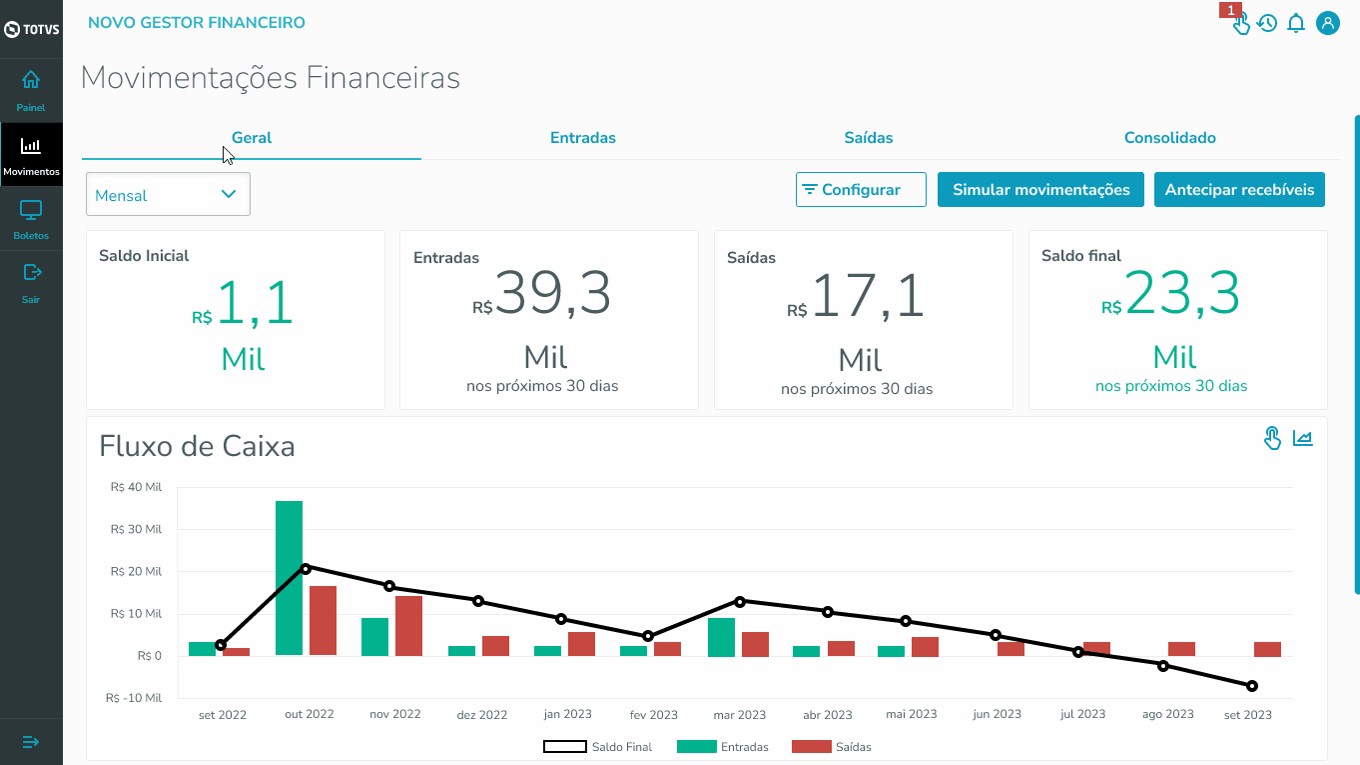Image resolution: width=1360 pixels, height=765 pixels.
Task: Click Simular movimentações button
Action: 1040,190
